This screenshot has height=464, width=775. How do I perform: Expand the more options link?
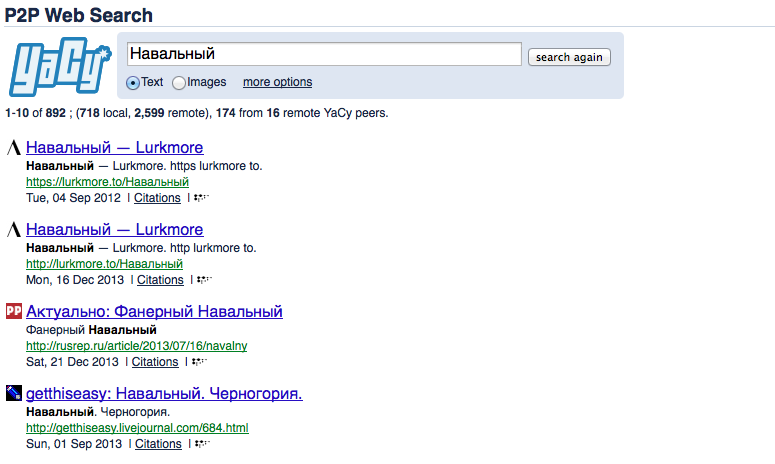coord(277,82)
